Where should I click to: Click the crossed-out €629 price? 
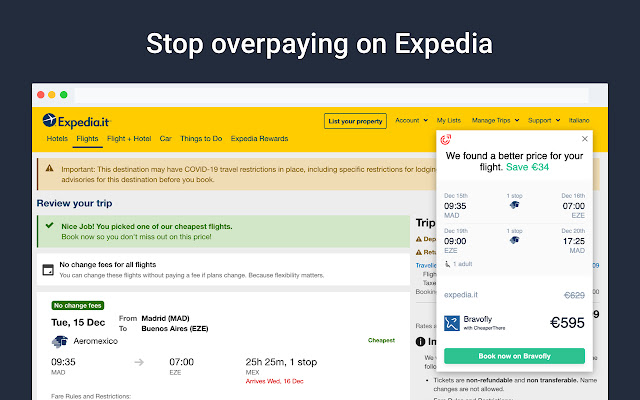(574, 295)
